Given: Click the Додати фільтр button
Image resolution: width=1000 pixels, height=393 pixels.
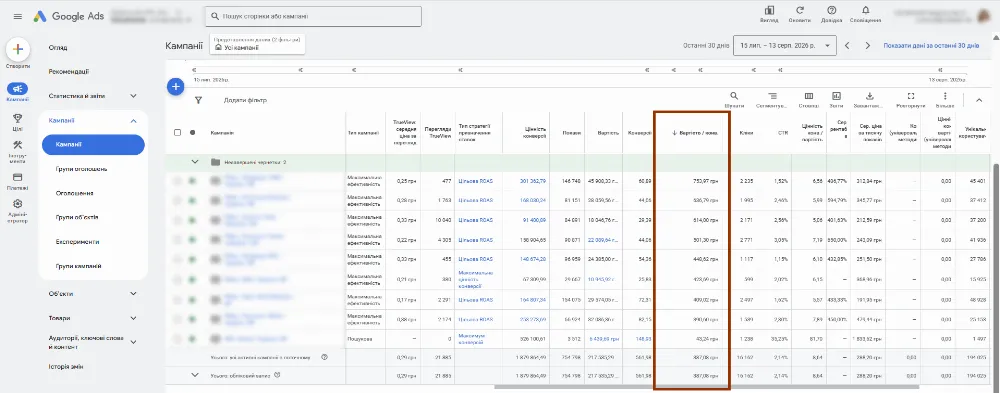Looking at the screenshot, I should point(245,100).
